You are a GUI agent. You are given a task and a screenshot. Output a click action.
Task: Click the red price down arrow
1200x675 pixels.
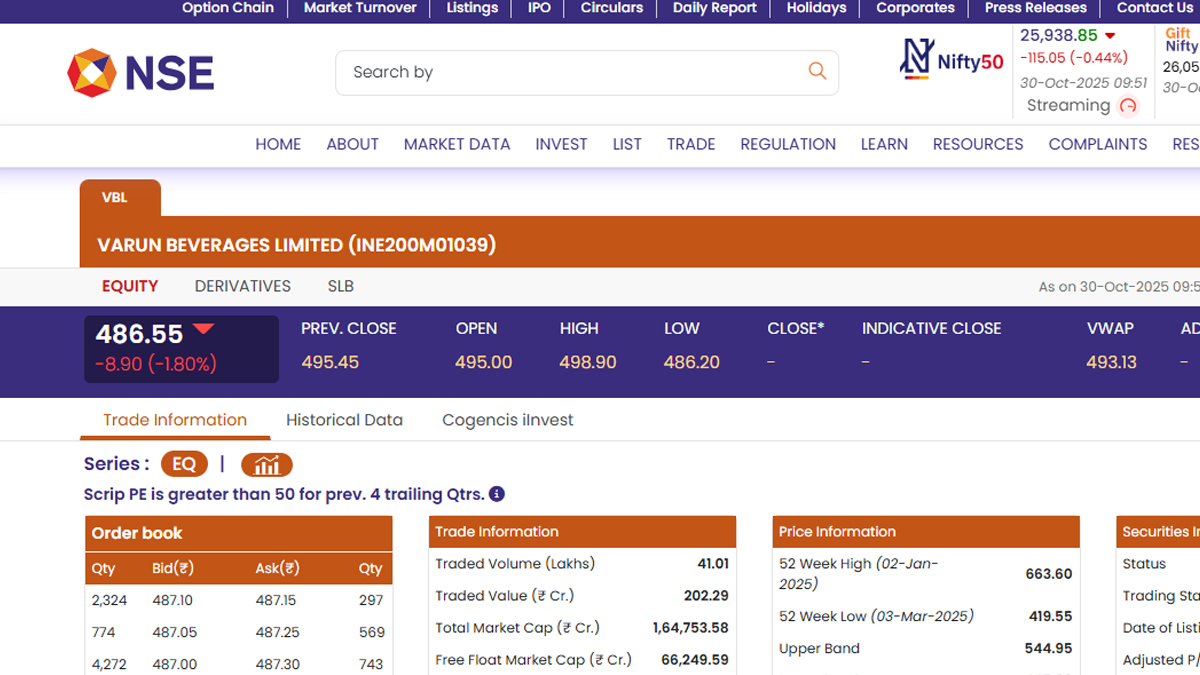[203, 329]
